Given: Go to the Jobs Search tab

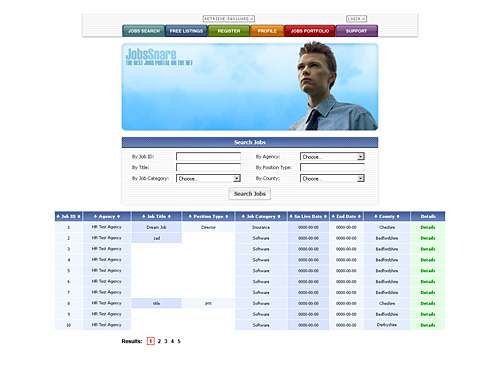Looking at the screenshot, I should (144, 31).
